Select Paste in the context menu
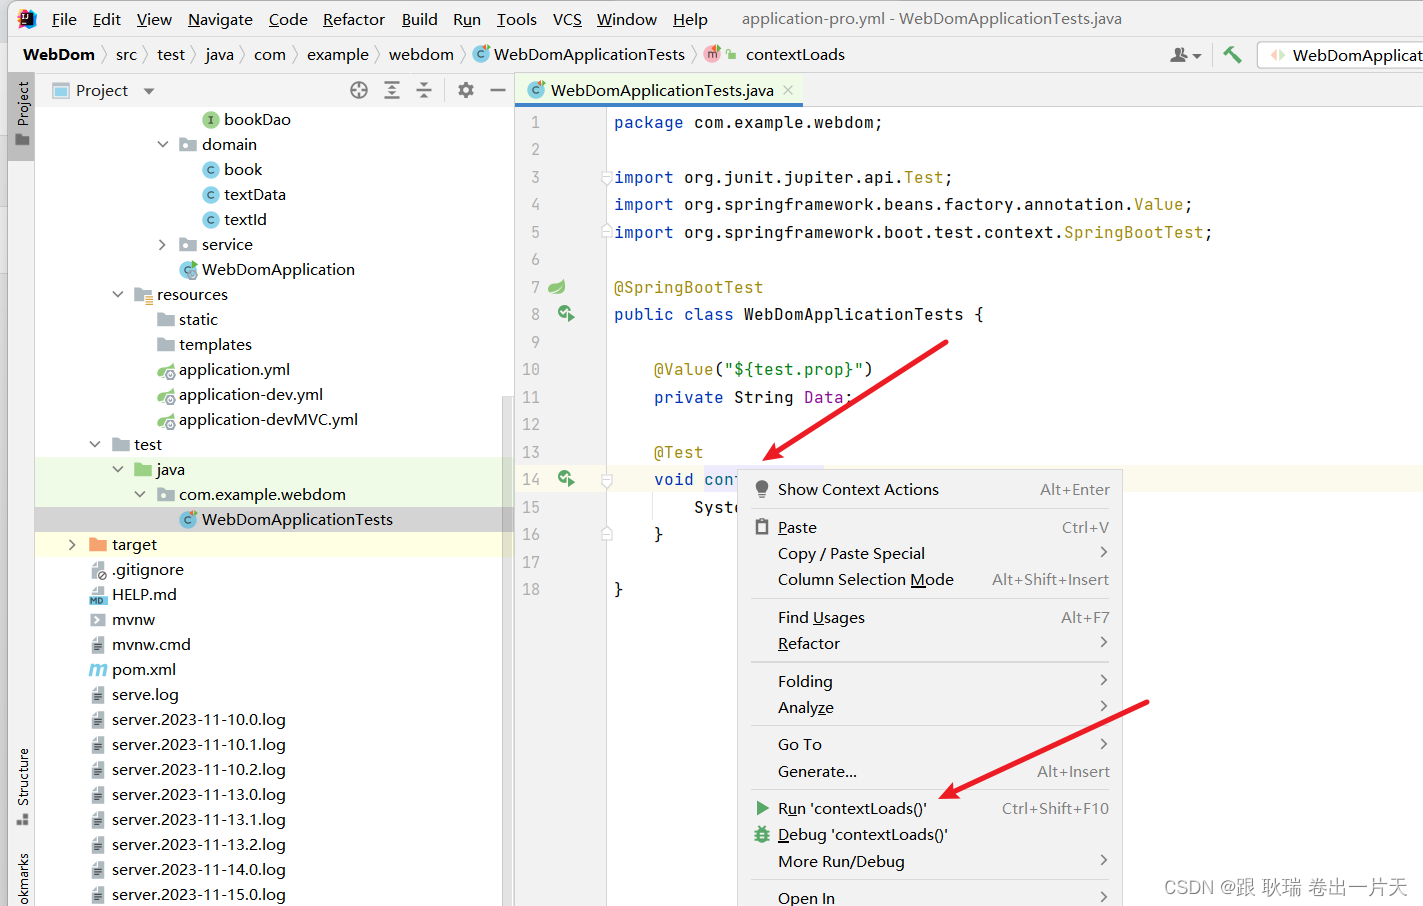1423x906 pixels. tap(930, 527)
